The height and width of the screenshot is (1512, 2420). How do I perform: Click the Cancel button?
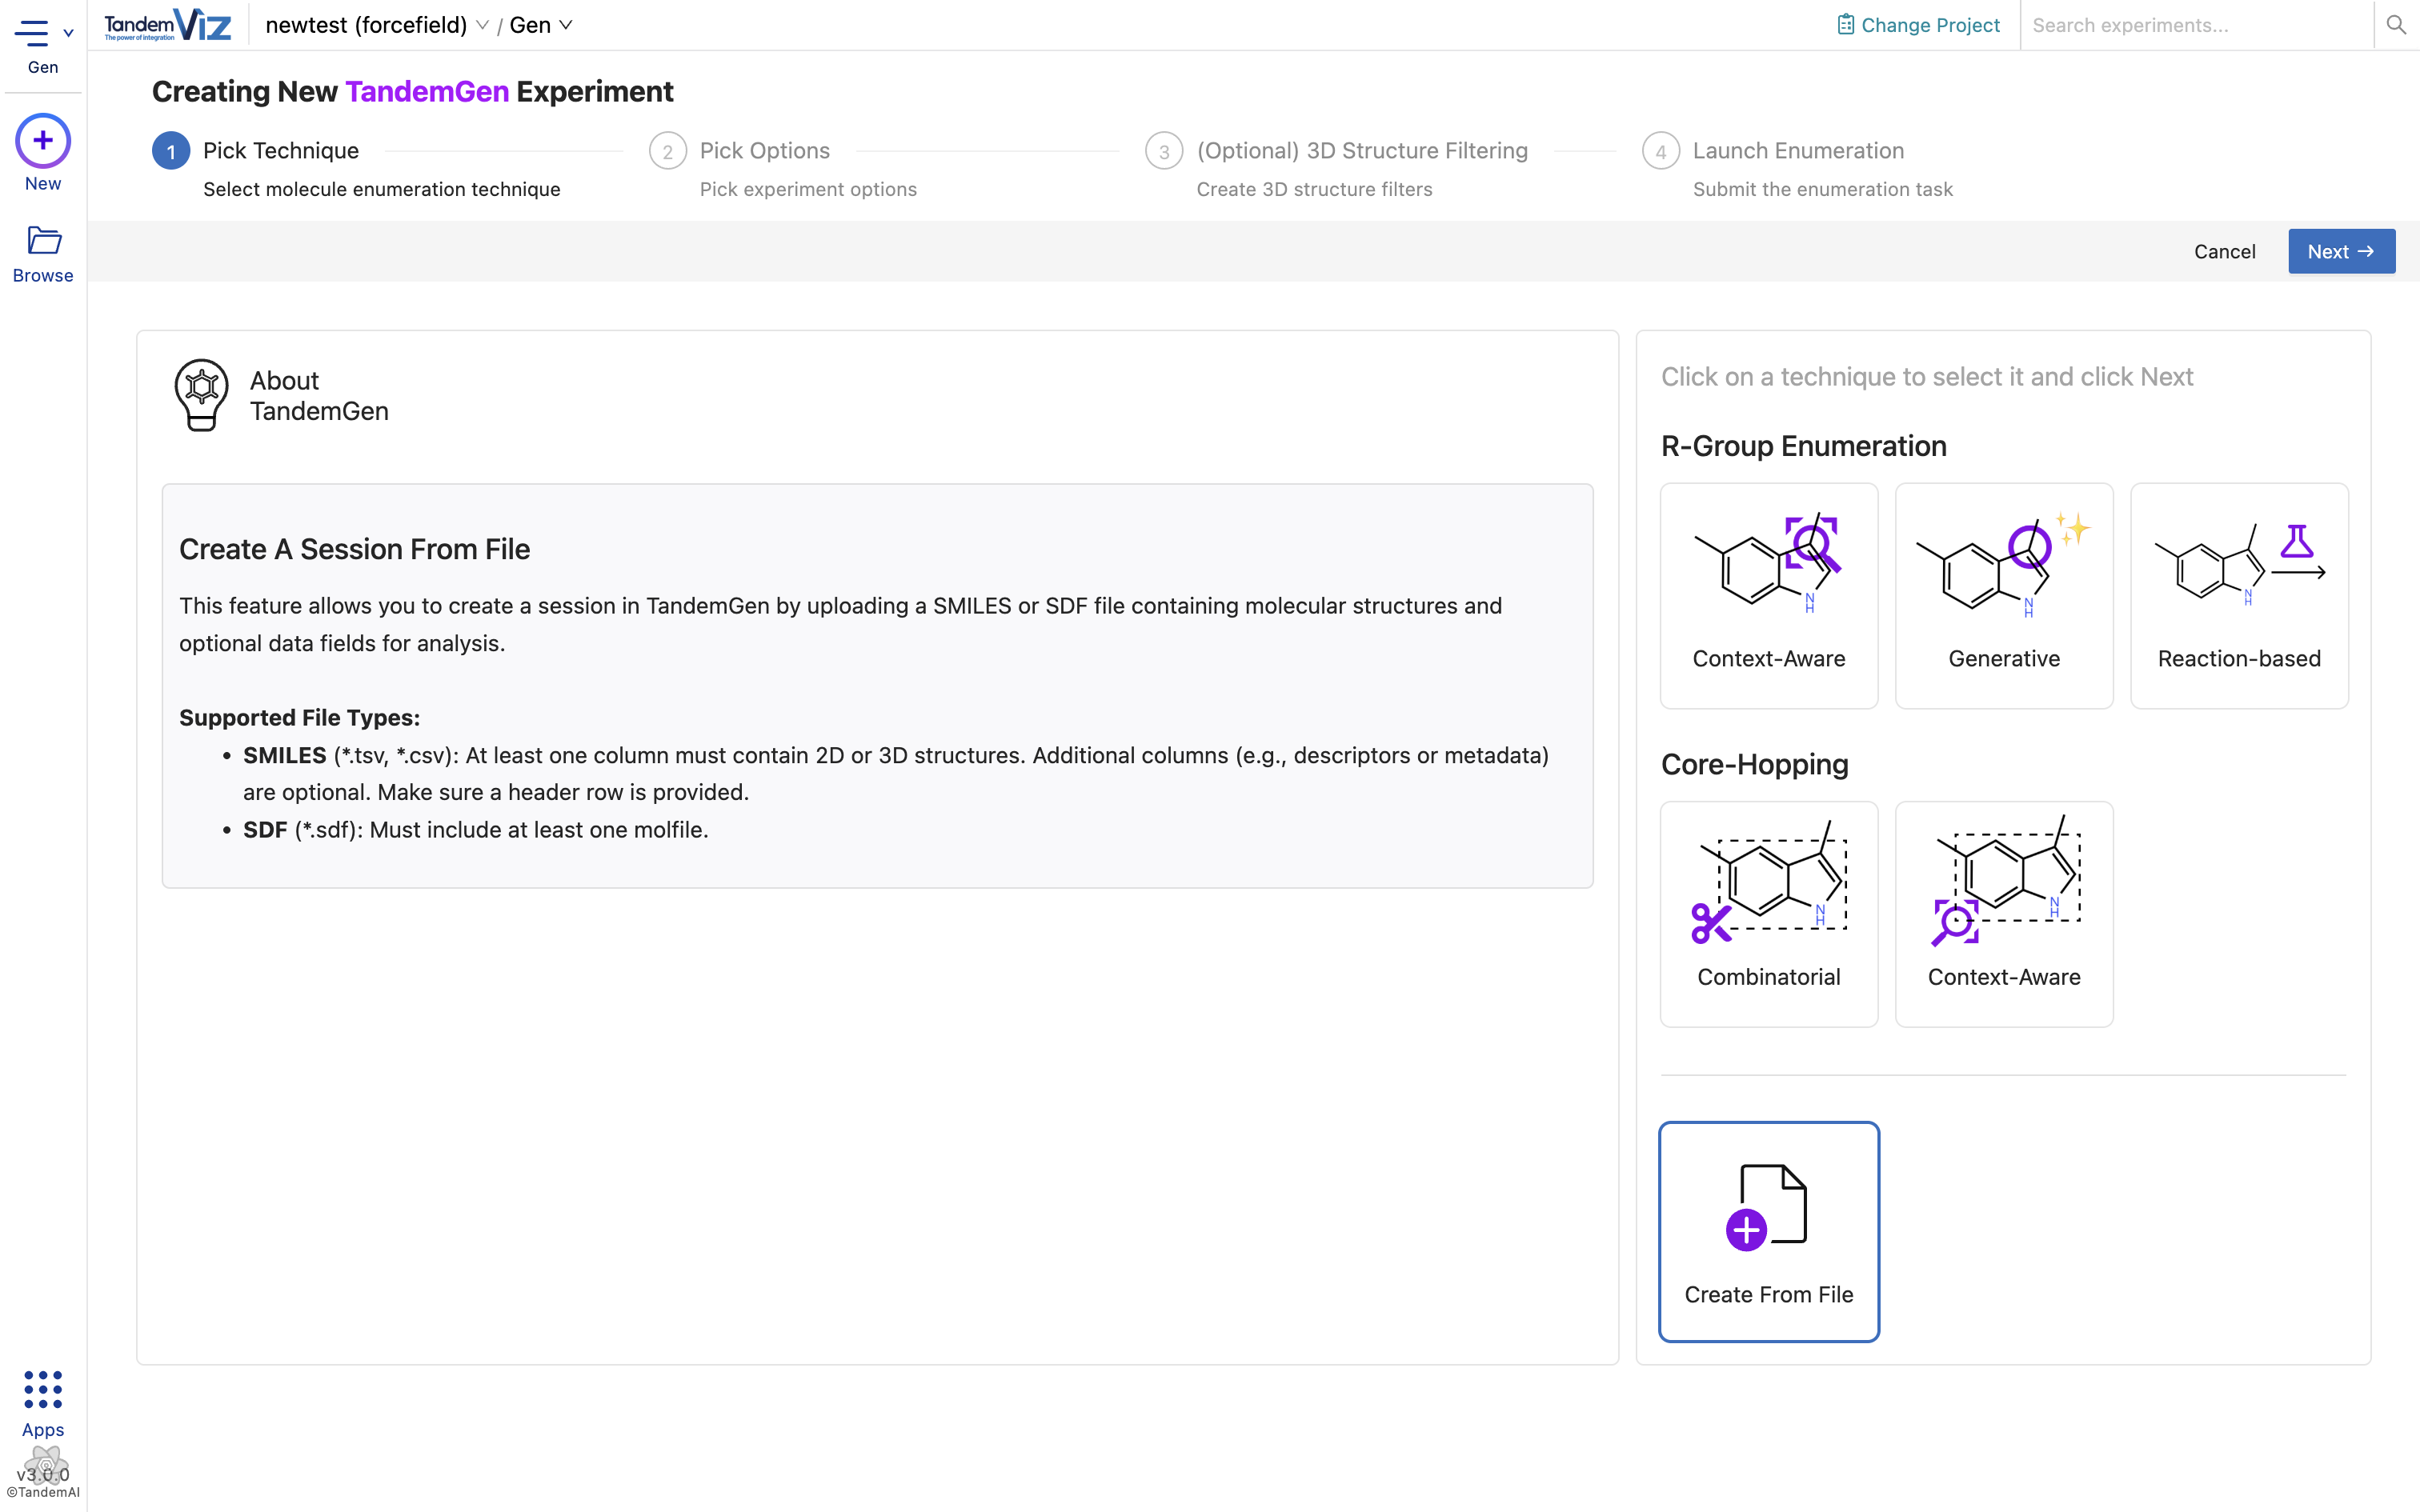tap(2224, 251)
